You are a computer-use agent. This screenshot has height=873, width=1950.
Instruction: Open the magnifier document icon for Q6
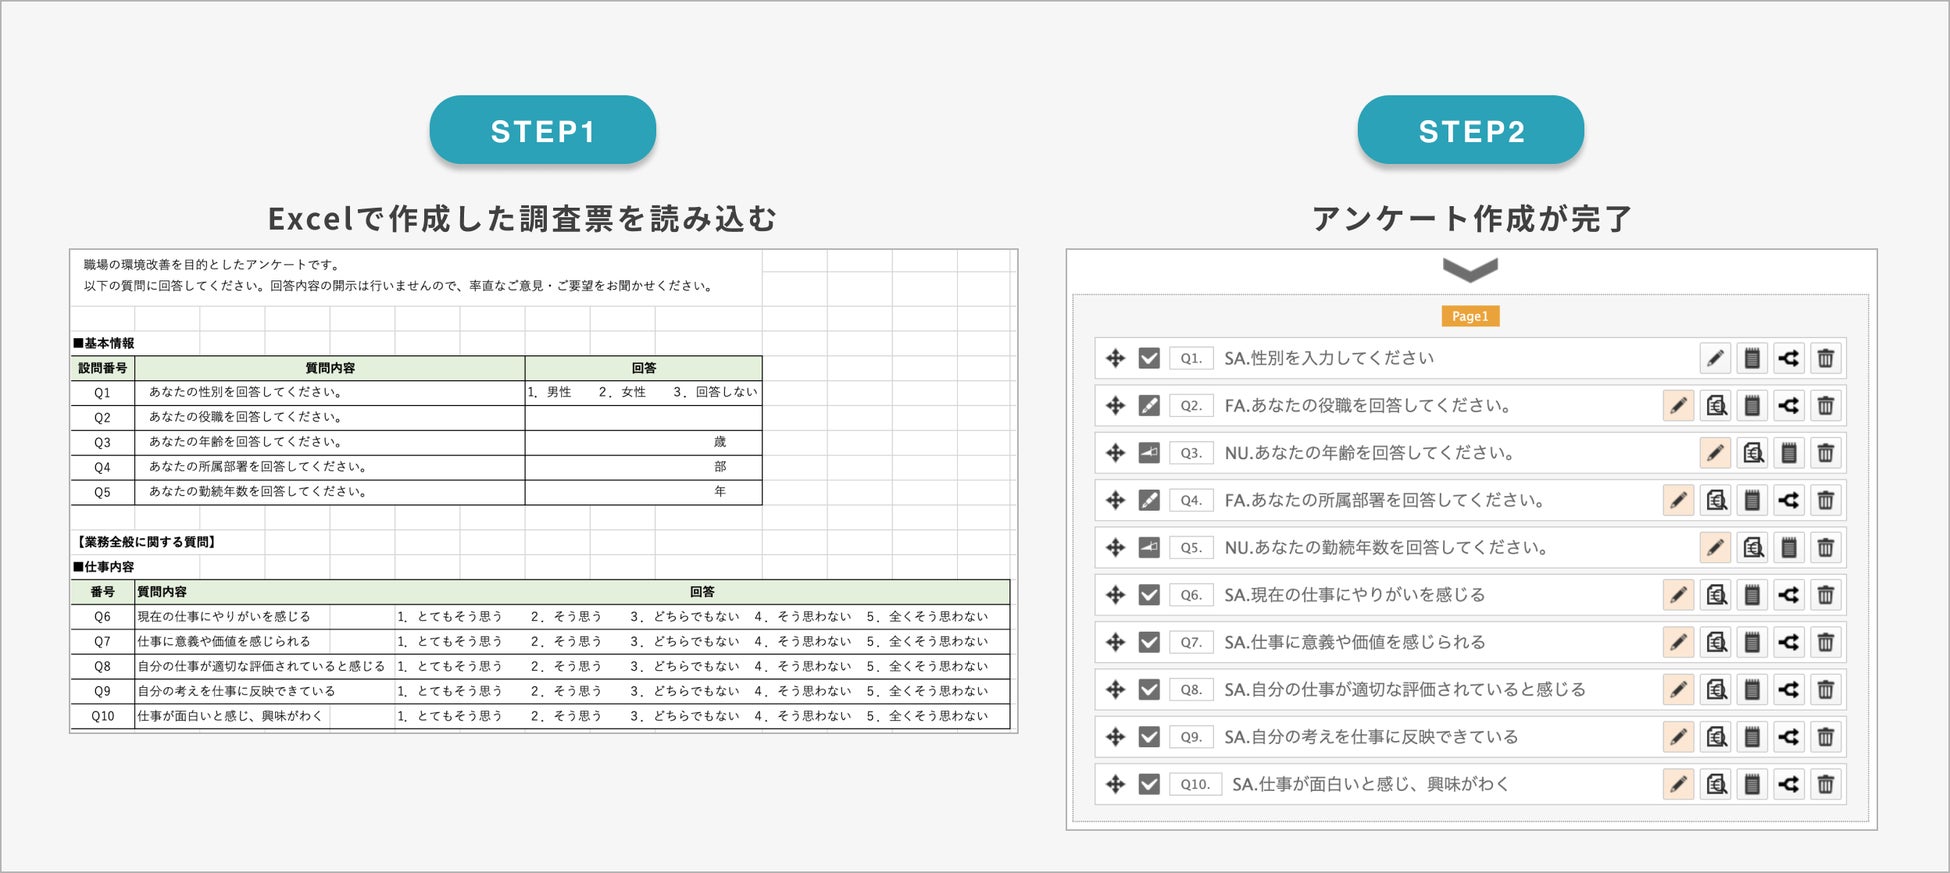pyautogui.click(x=1716, y=595)
